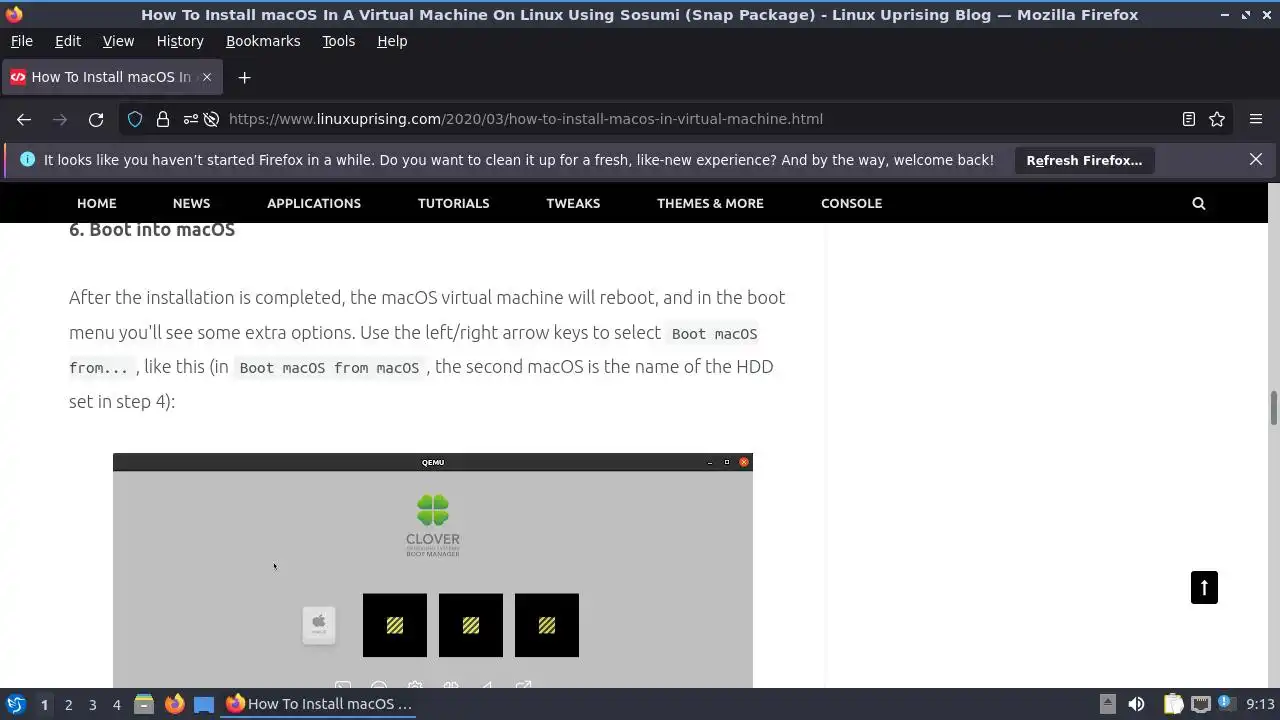This screenshot has height=720, width=1280.
Task: Open the Lubuntu start menu icon
Action: [x=16, y=704]
